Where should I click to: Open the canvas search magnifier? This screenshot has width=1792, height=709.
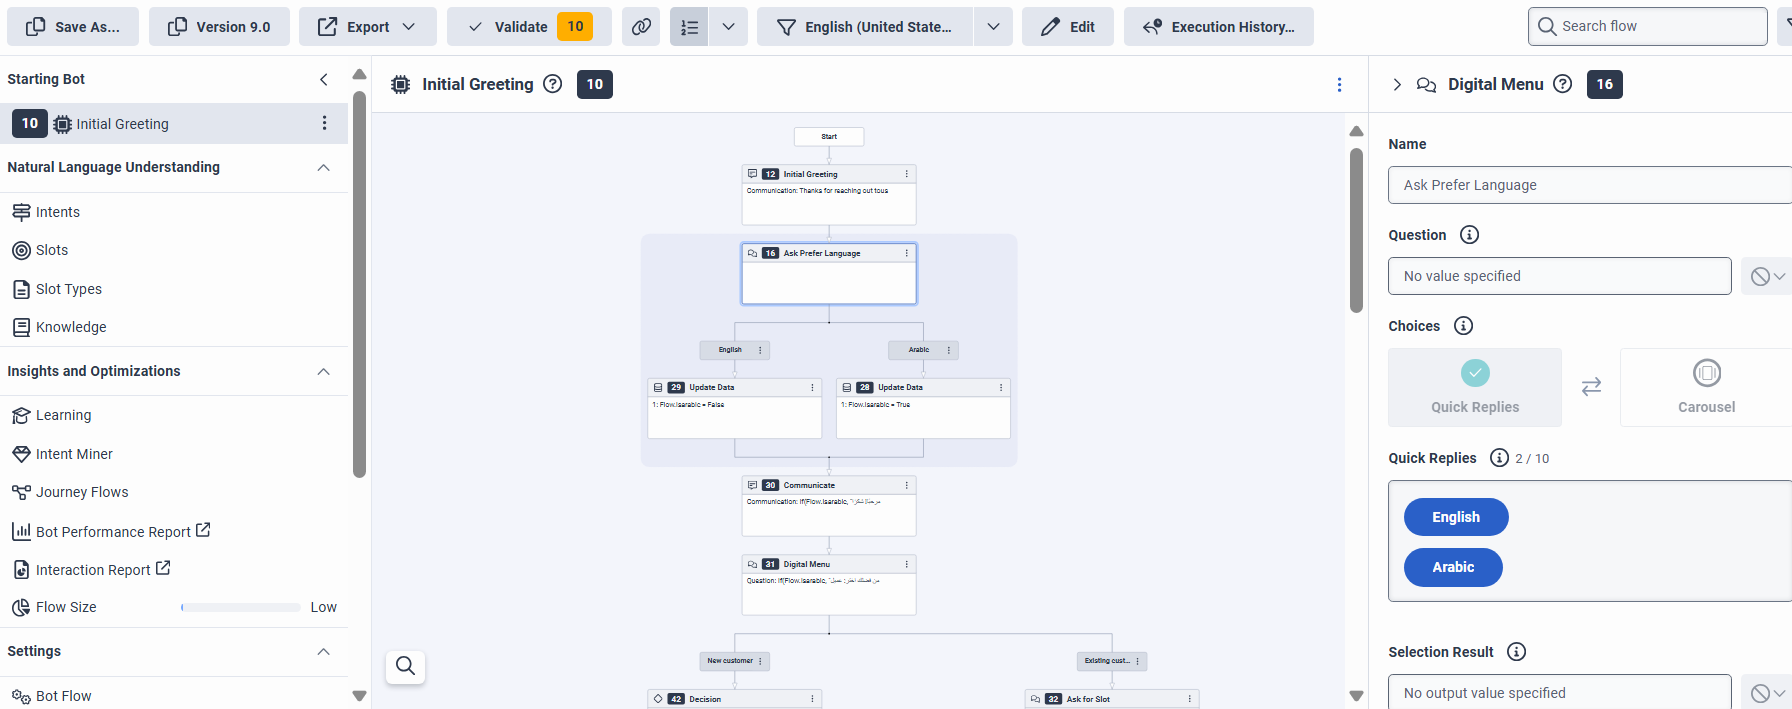click(x=405, y=666)
